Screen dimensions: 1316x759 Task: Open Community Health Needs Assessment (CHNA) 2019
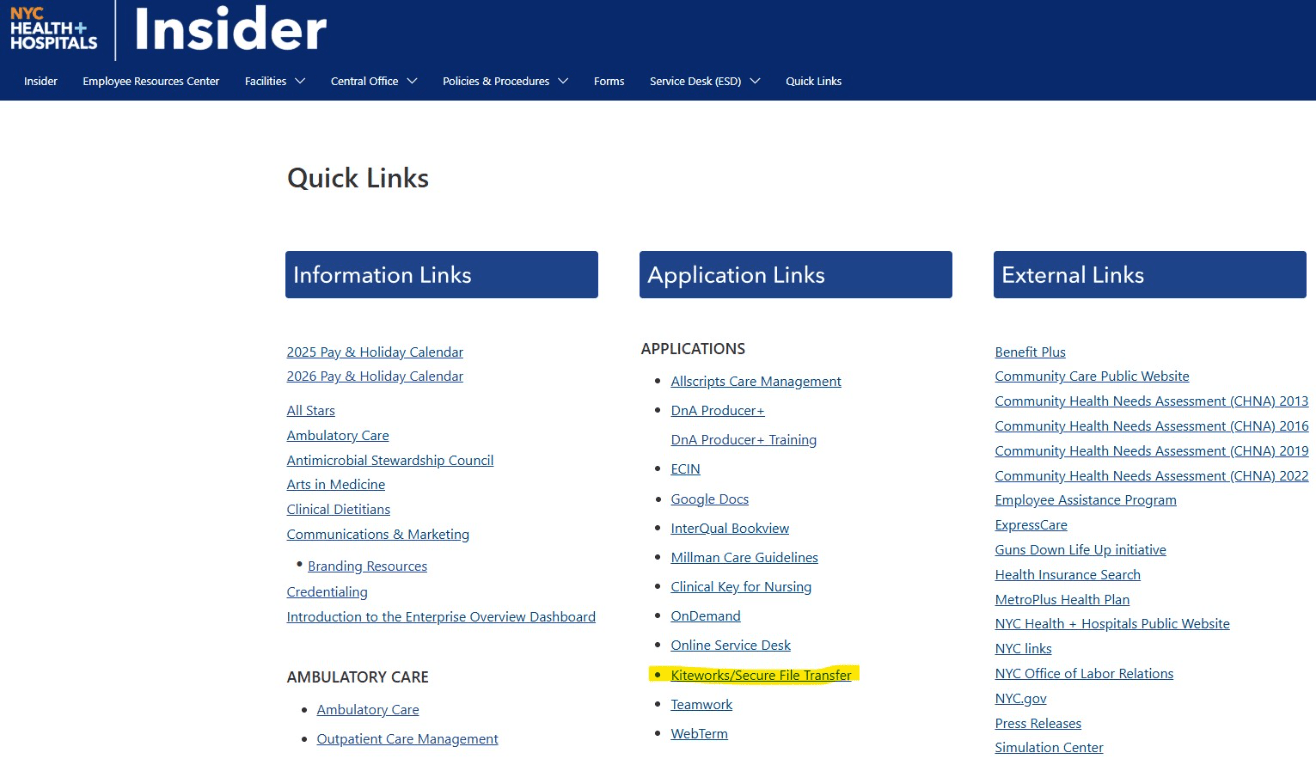pos(1151,451)
